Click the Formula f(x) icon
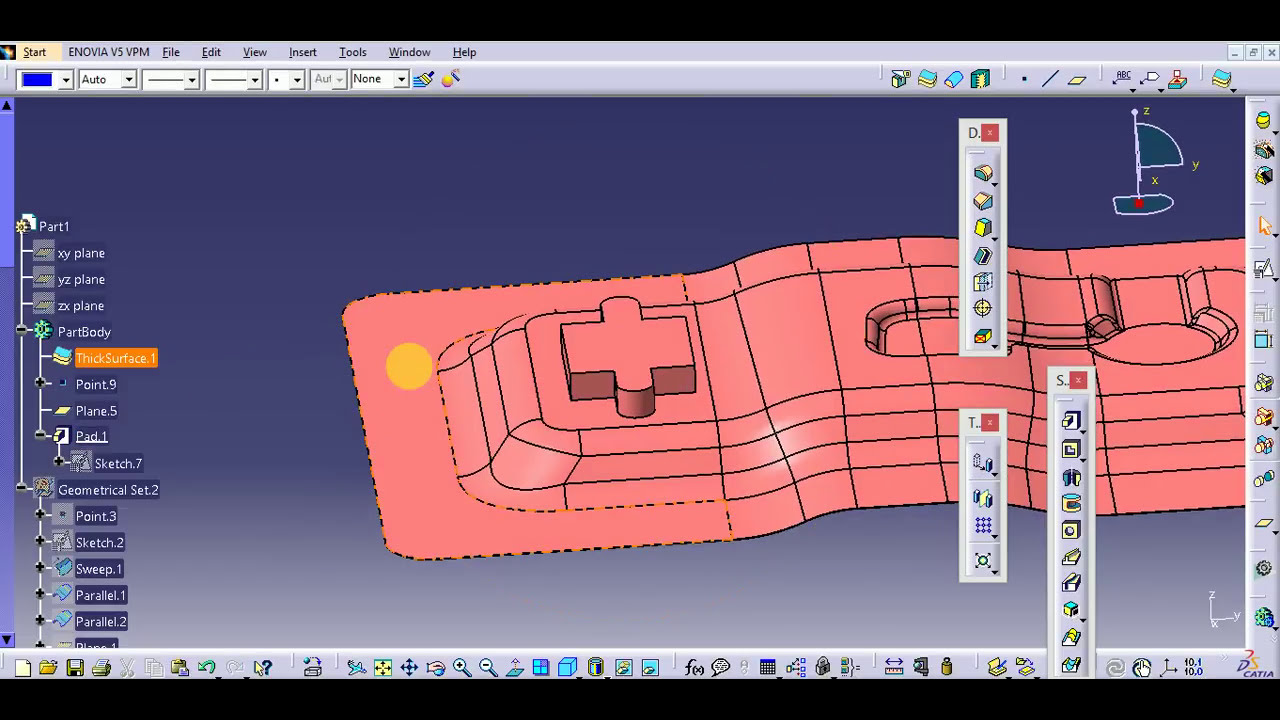Image resolution: width=1280 pixels, height=720 pixels. point(694,668)
